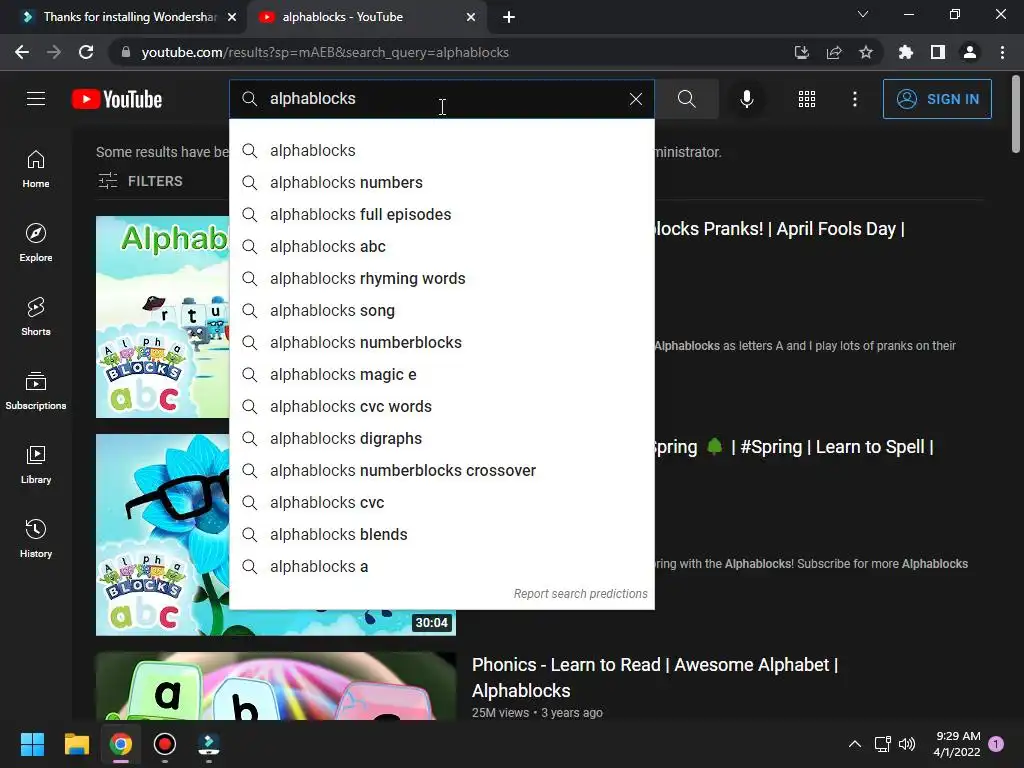This screenshot has width=1024, height=768.
Task: Open the Phonics video thumbnail with letters a b
Action: (276, 686)
